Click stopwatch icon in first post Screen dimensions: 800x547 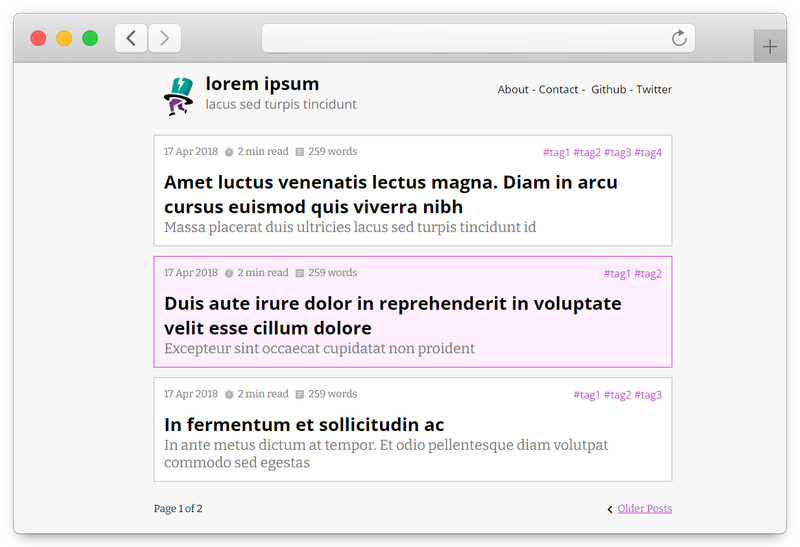pyautogui.click(x=229, y=152)
